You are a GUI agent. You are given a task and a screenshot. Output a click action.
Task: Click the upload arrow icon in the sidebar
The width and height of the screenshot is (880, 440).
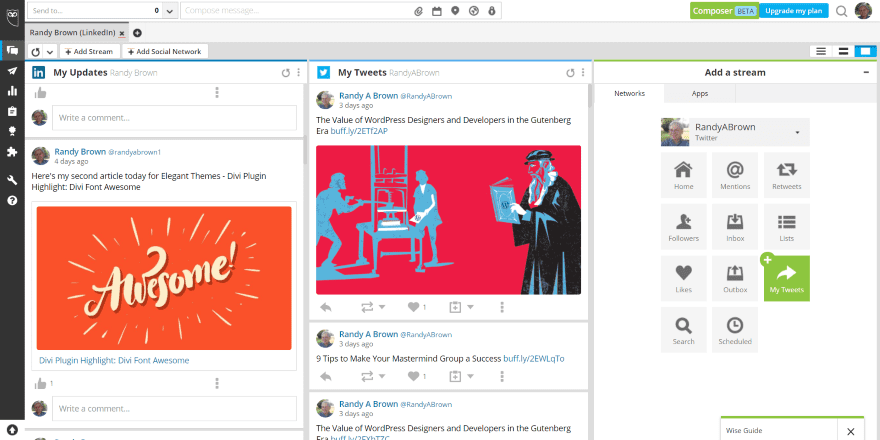click(x=12, y=430)
